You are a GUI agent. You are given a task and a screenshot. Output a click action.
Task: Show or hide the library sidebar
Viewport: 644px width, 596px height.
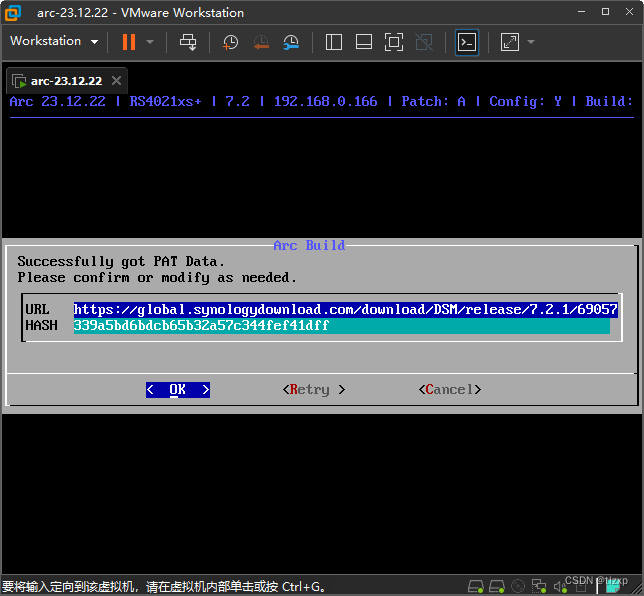pos(334,42)
